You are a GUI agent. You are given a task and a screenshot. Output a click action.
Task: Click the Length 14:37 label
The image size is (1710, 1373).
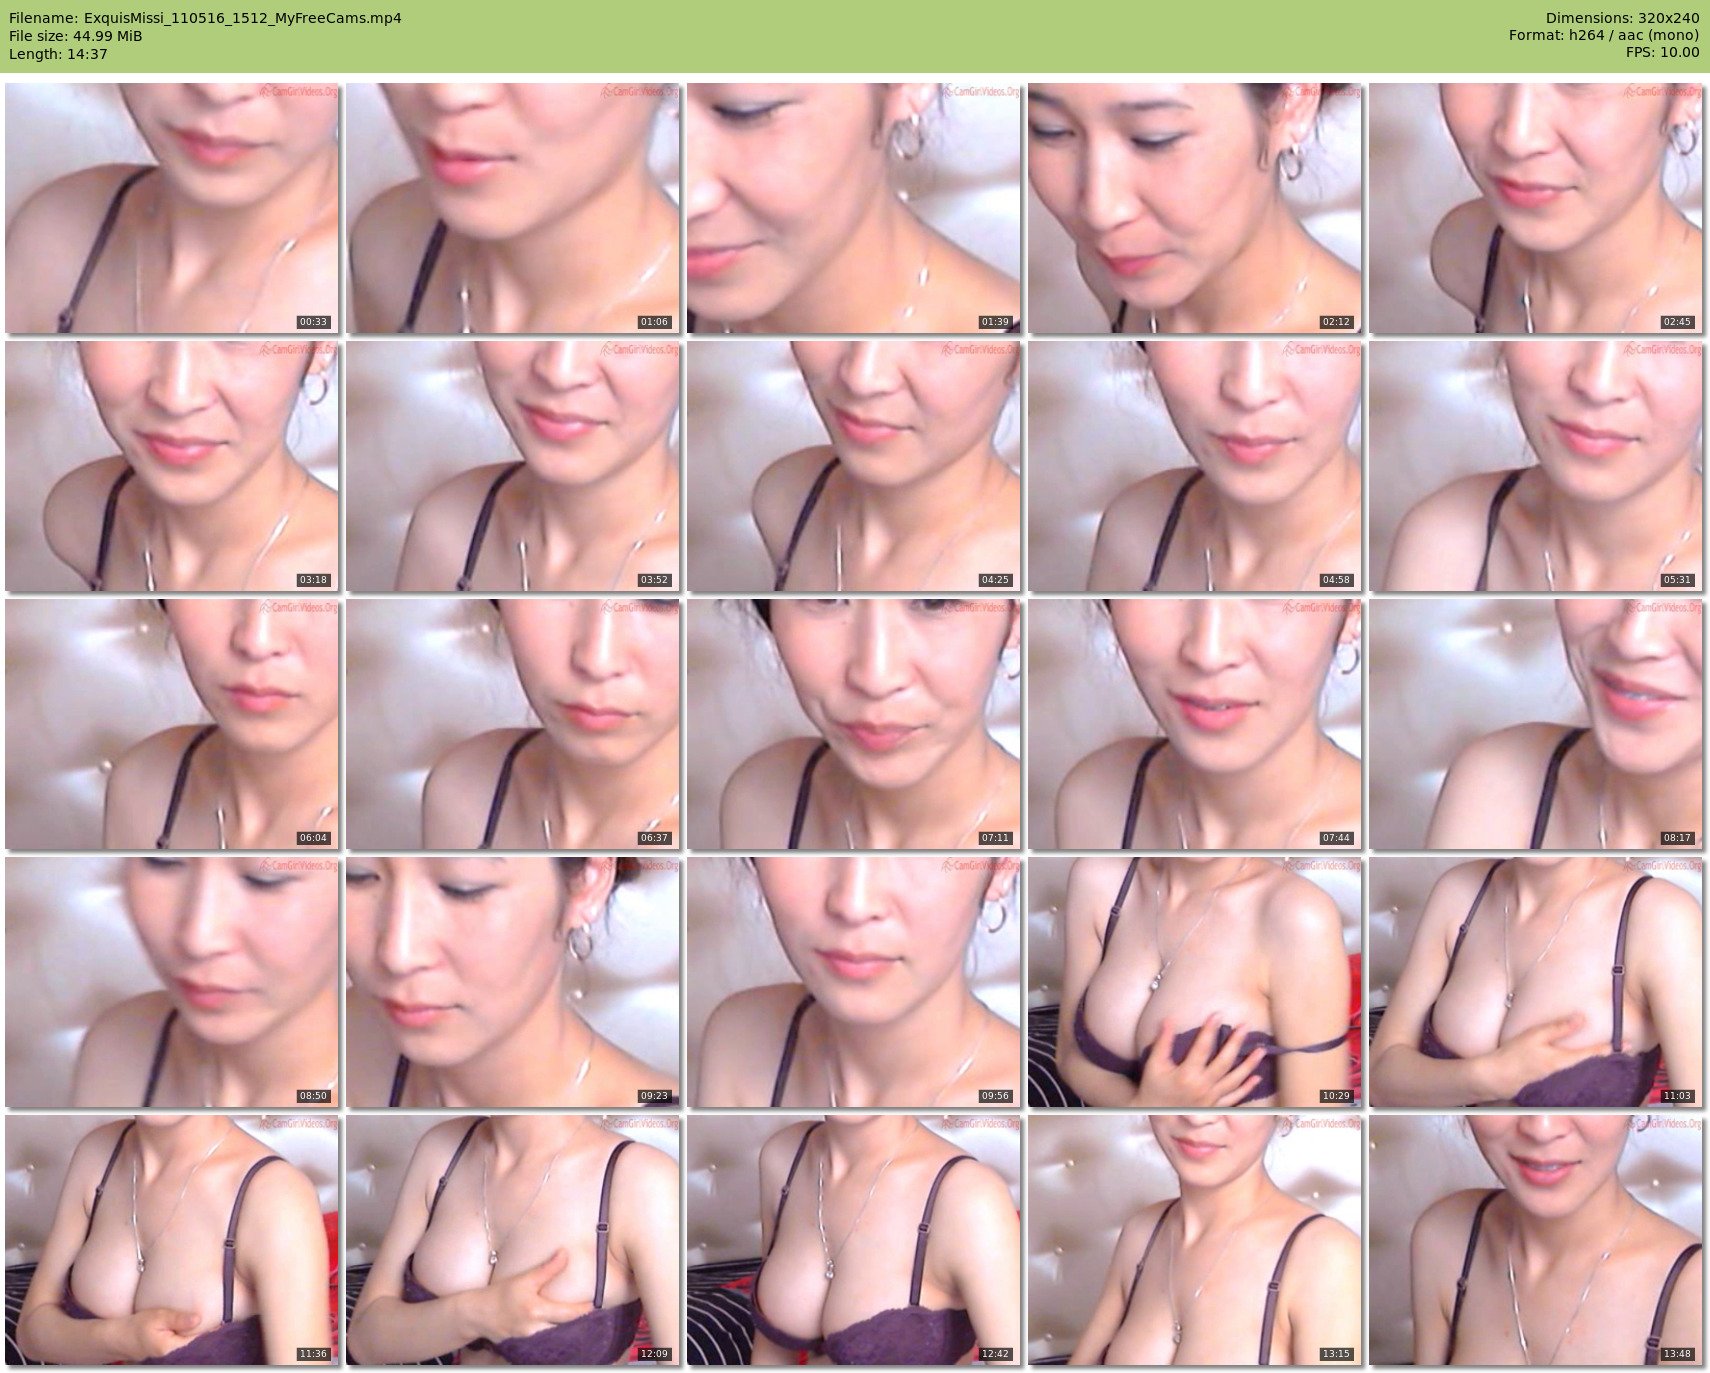(x=58, y=54)
